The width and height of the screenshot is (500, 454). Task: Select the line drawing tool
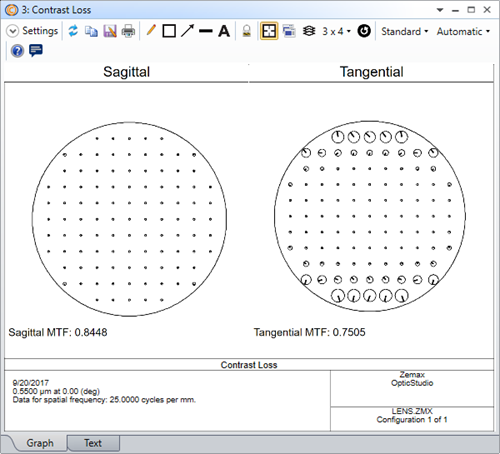(x=206, y=31)
